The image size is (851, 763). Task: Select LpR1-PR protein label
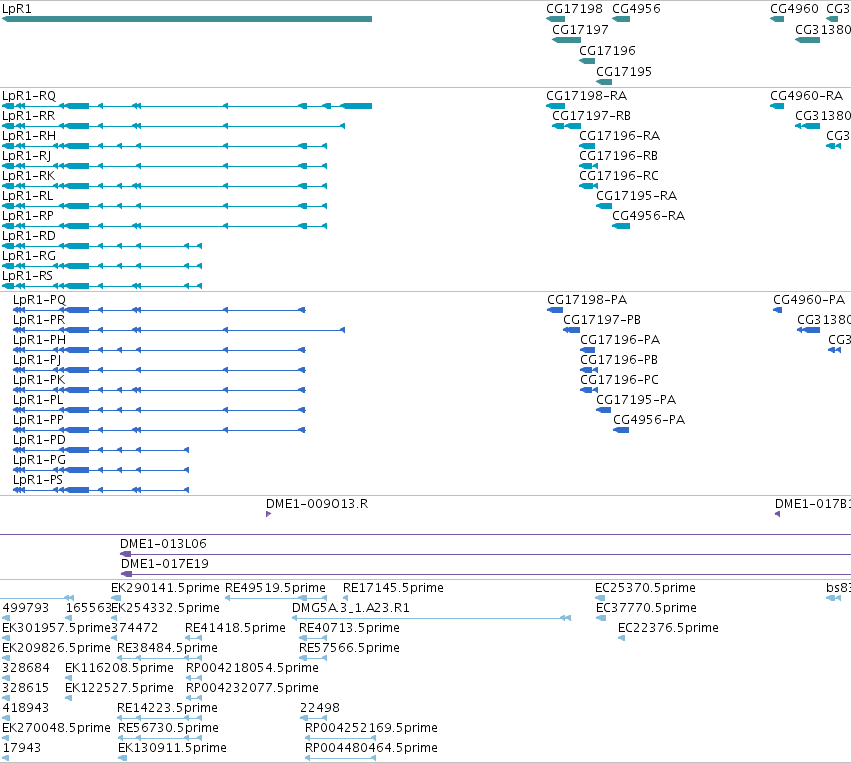point(39,320)
